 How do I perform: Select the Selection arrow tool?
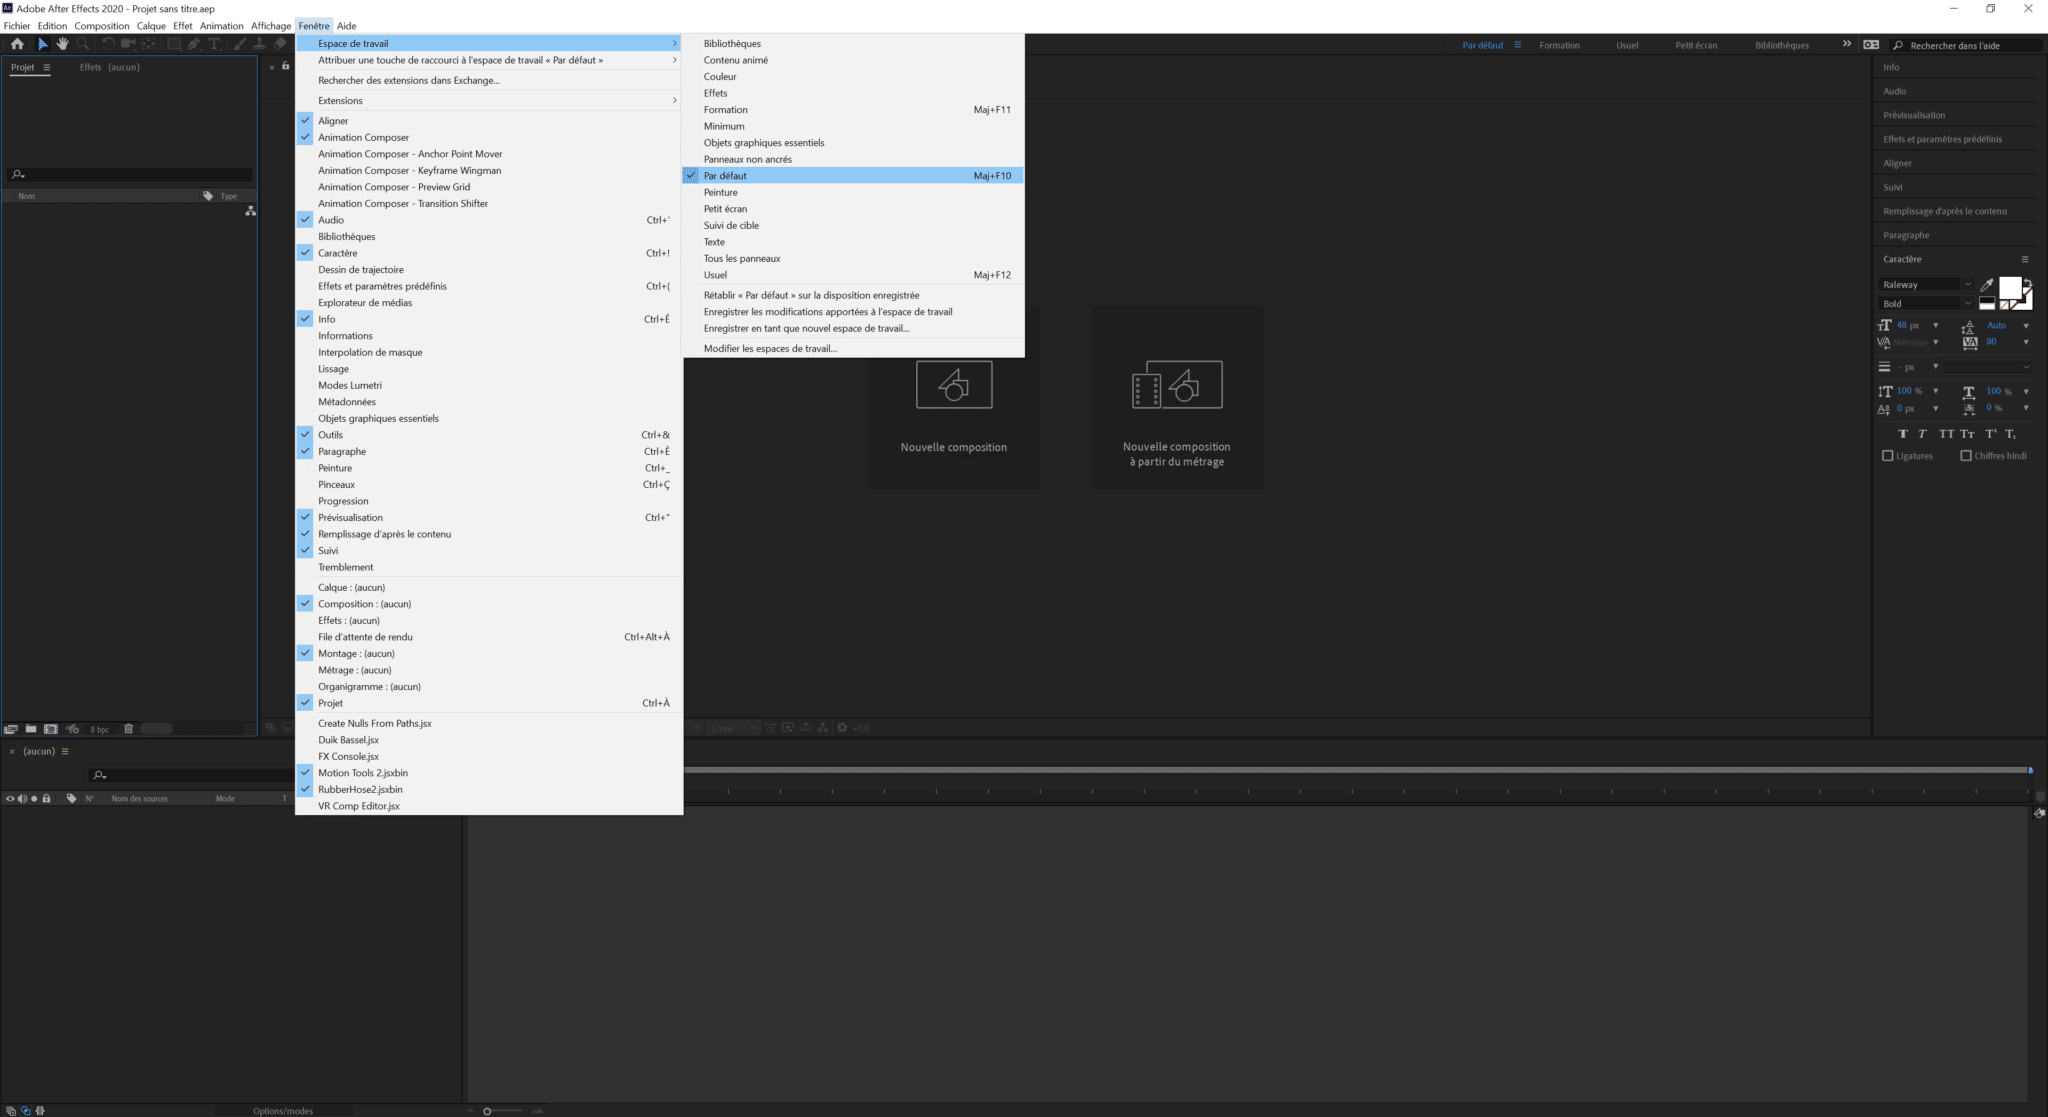click(42, 44)
